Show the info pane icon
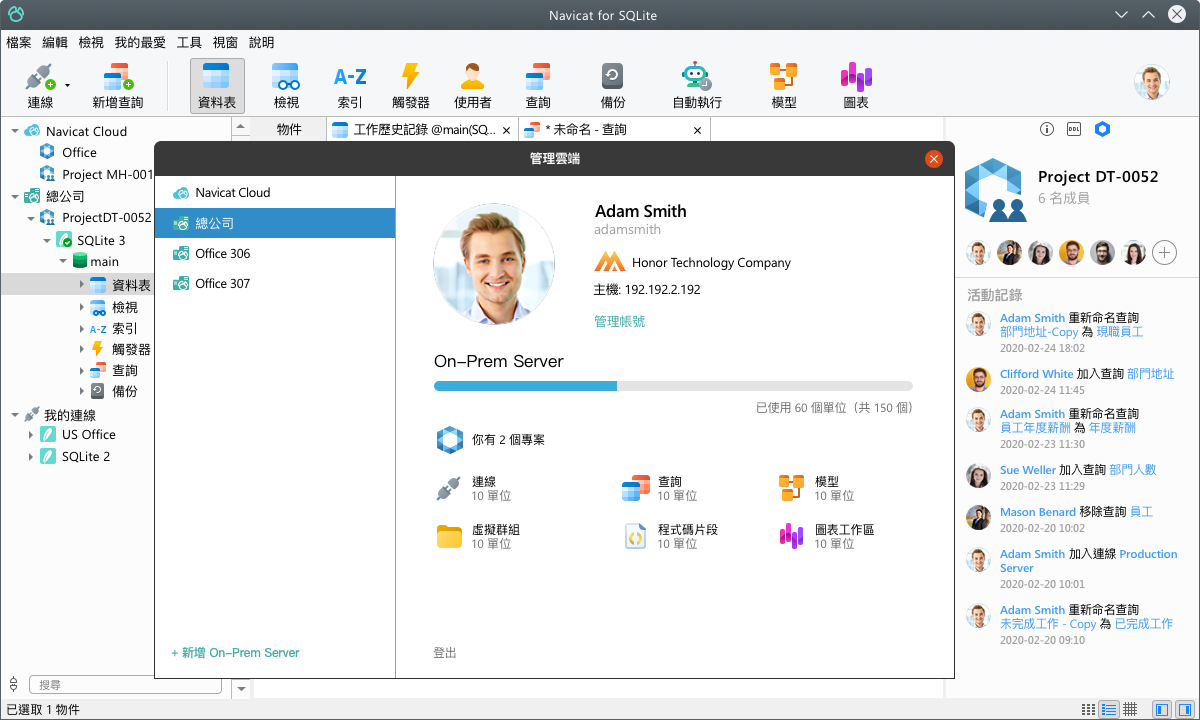Viewport: 1200px width, 720px height. click(1047, 129)
